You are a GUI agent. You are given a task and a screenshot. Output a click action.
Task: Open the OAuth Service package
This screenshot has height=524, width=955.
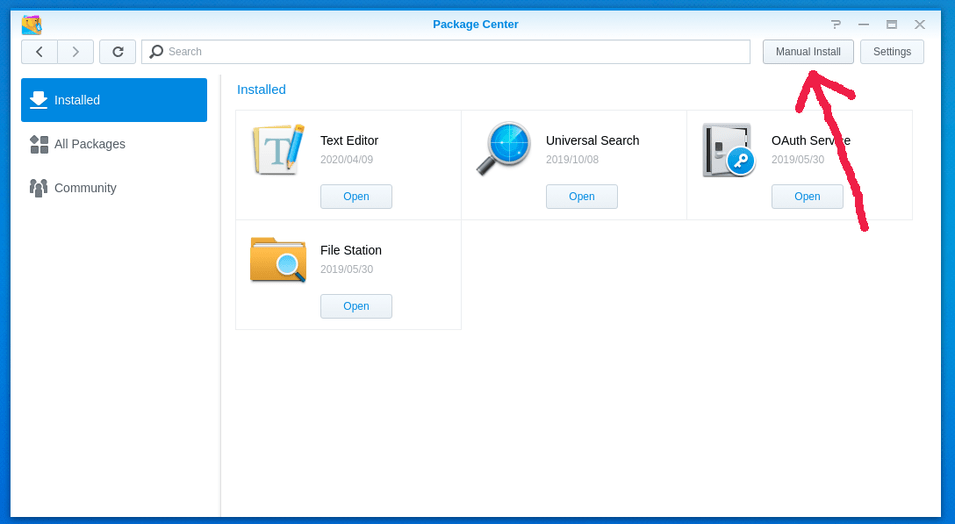tap(807, 196)
